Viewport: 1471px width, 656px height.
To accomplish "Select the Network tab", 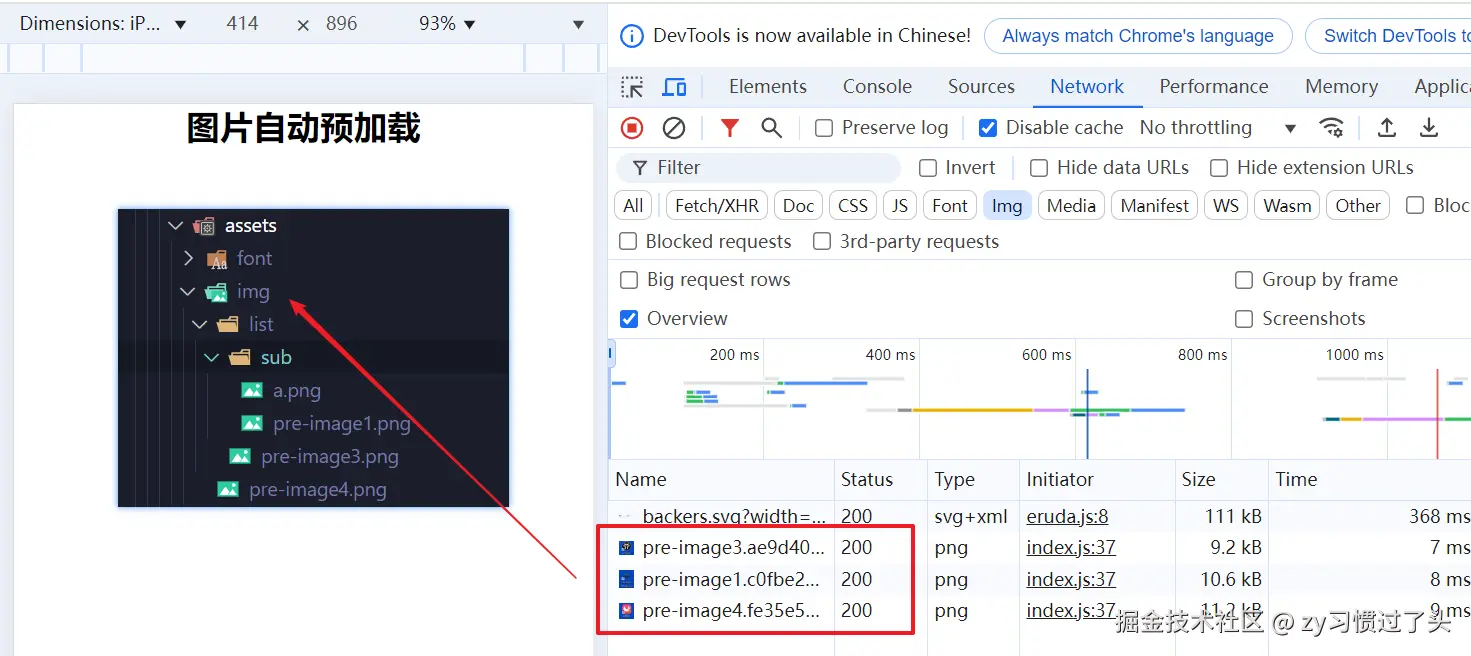I will [x=1087, y=87].
